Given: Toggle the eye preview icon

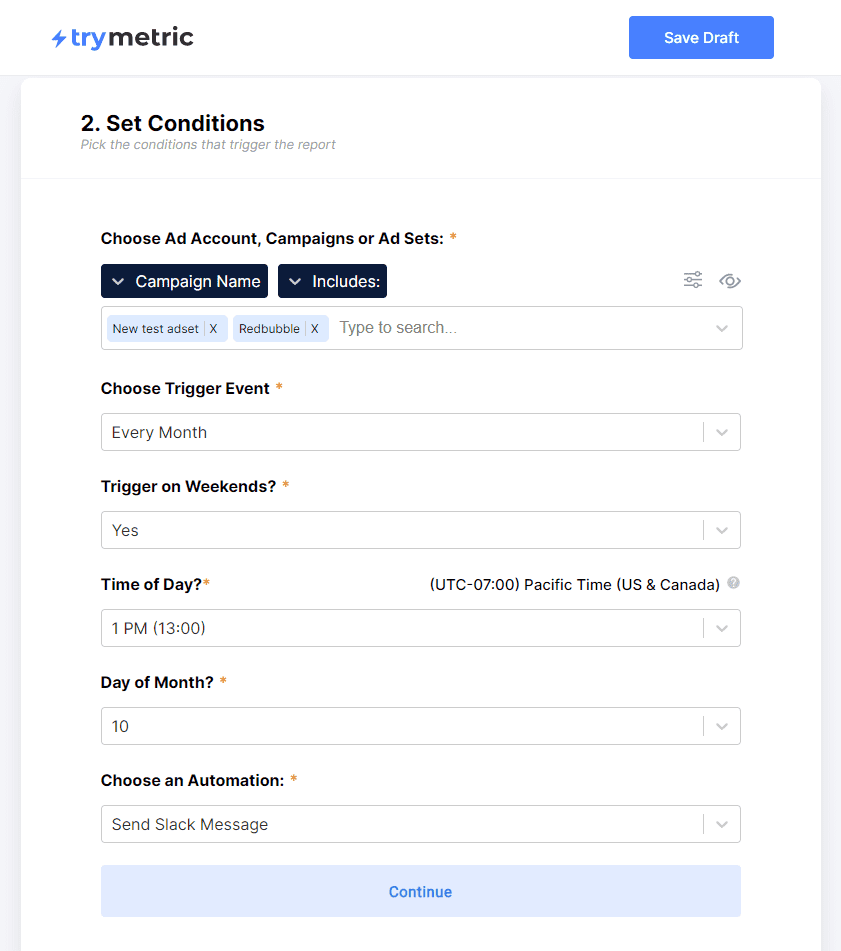Looking at the screenshot, I should pyautogui.click(x=730, y=281).
